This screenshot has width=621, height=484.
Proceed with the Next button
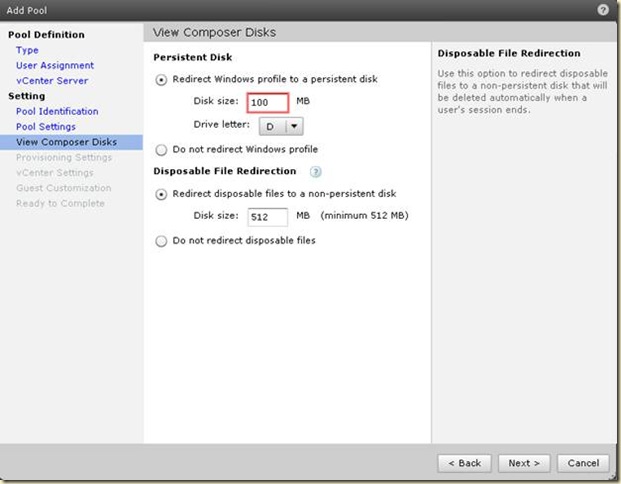pos(524,463)
